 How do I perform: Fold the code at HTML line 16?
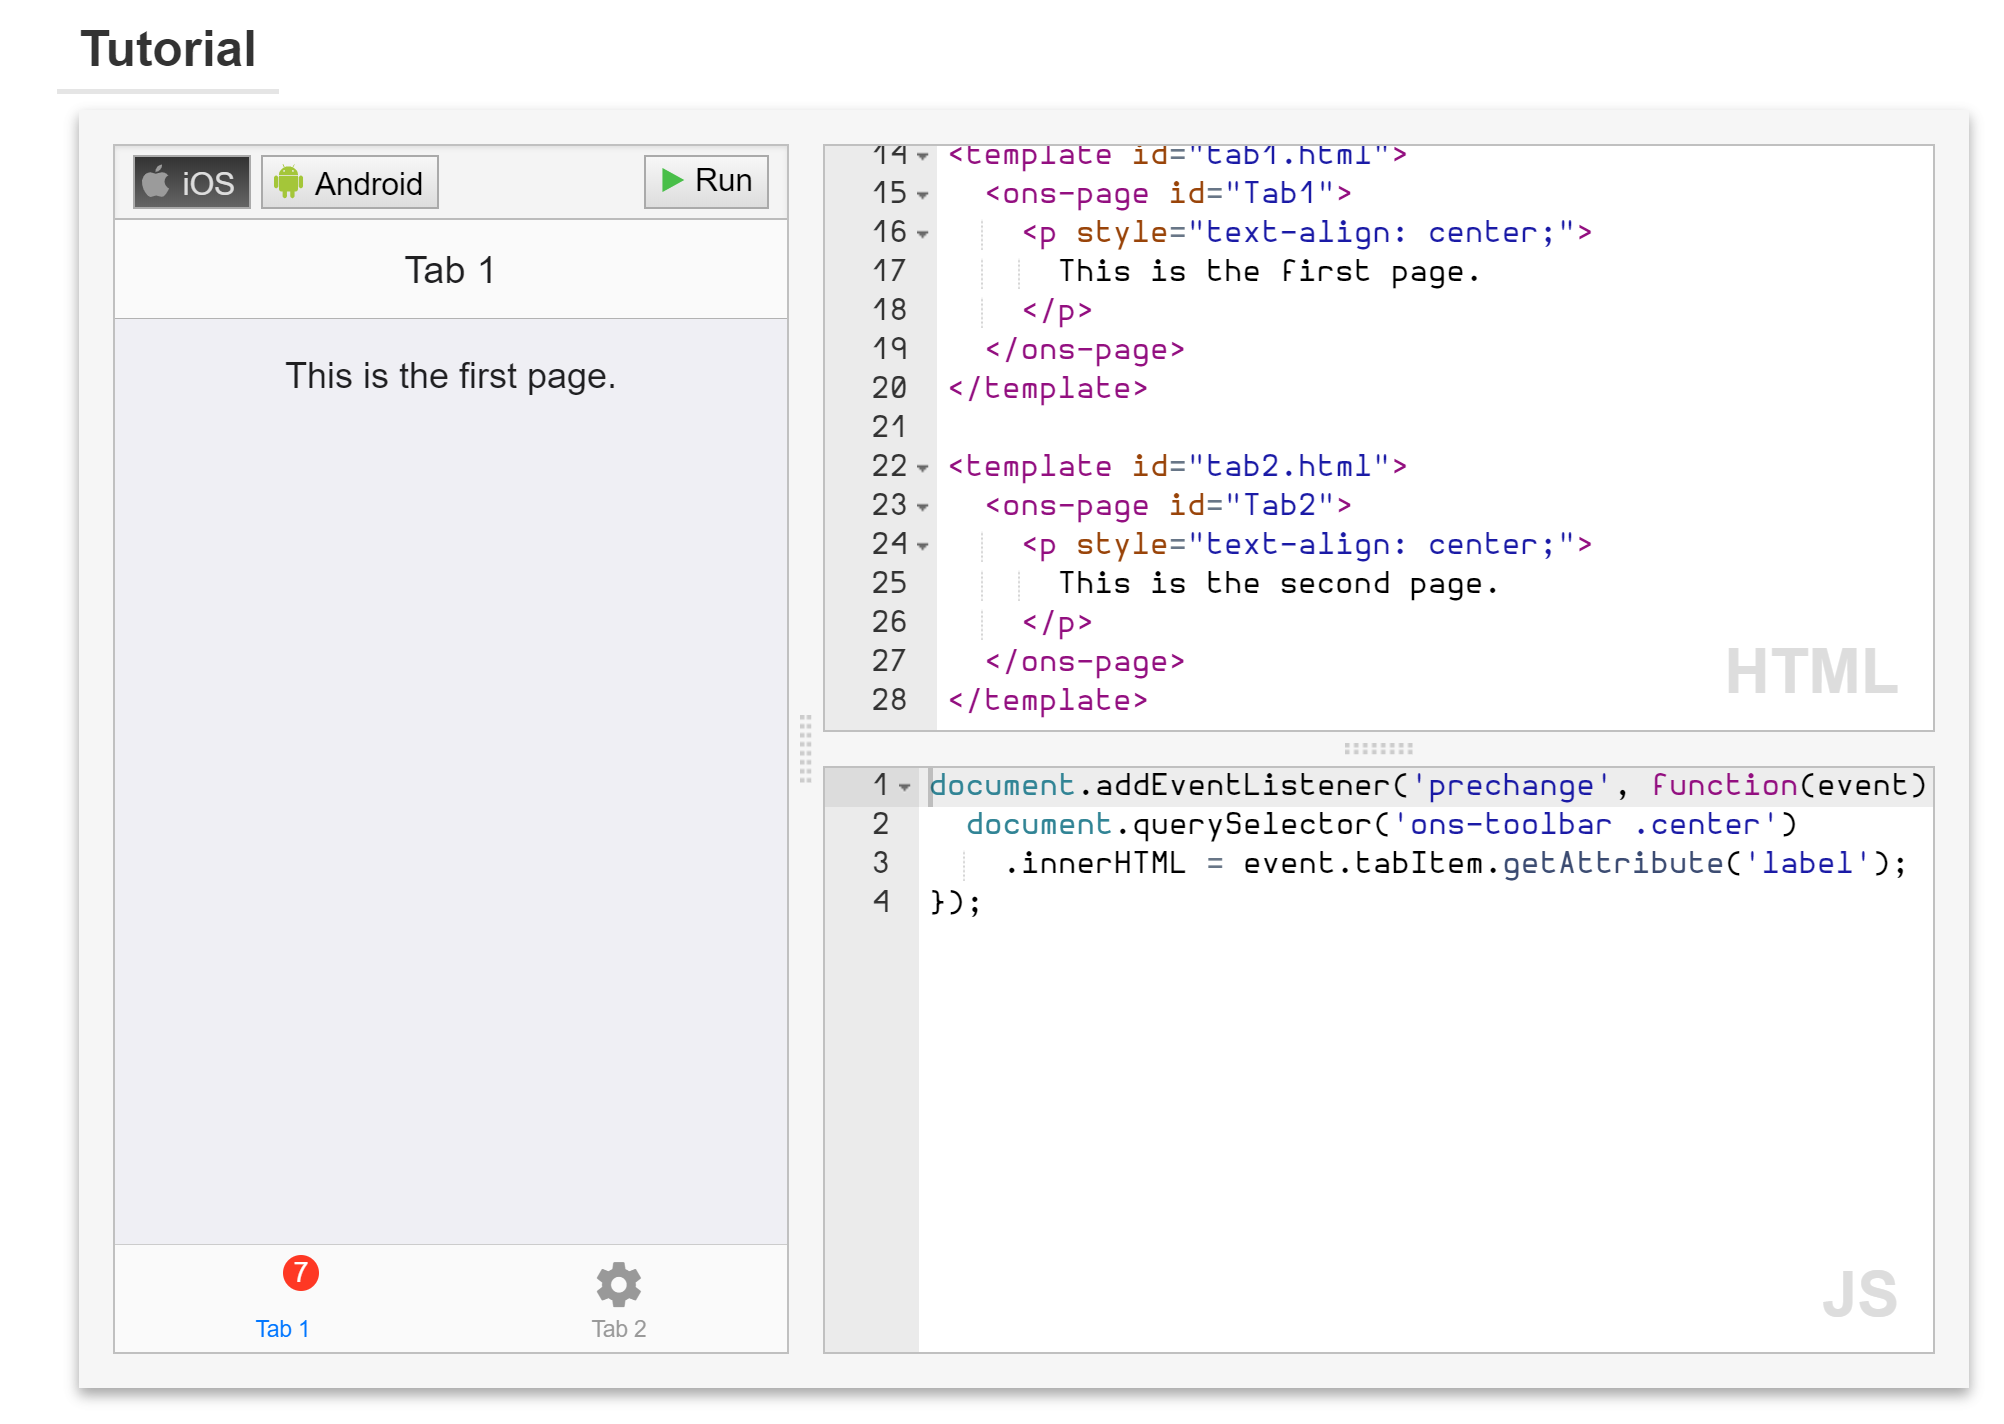pos(923,233)
